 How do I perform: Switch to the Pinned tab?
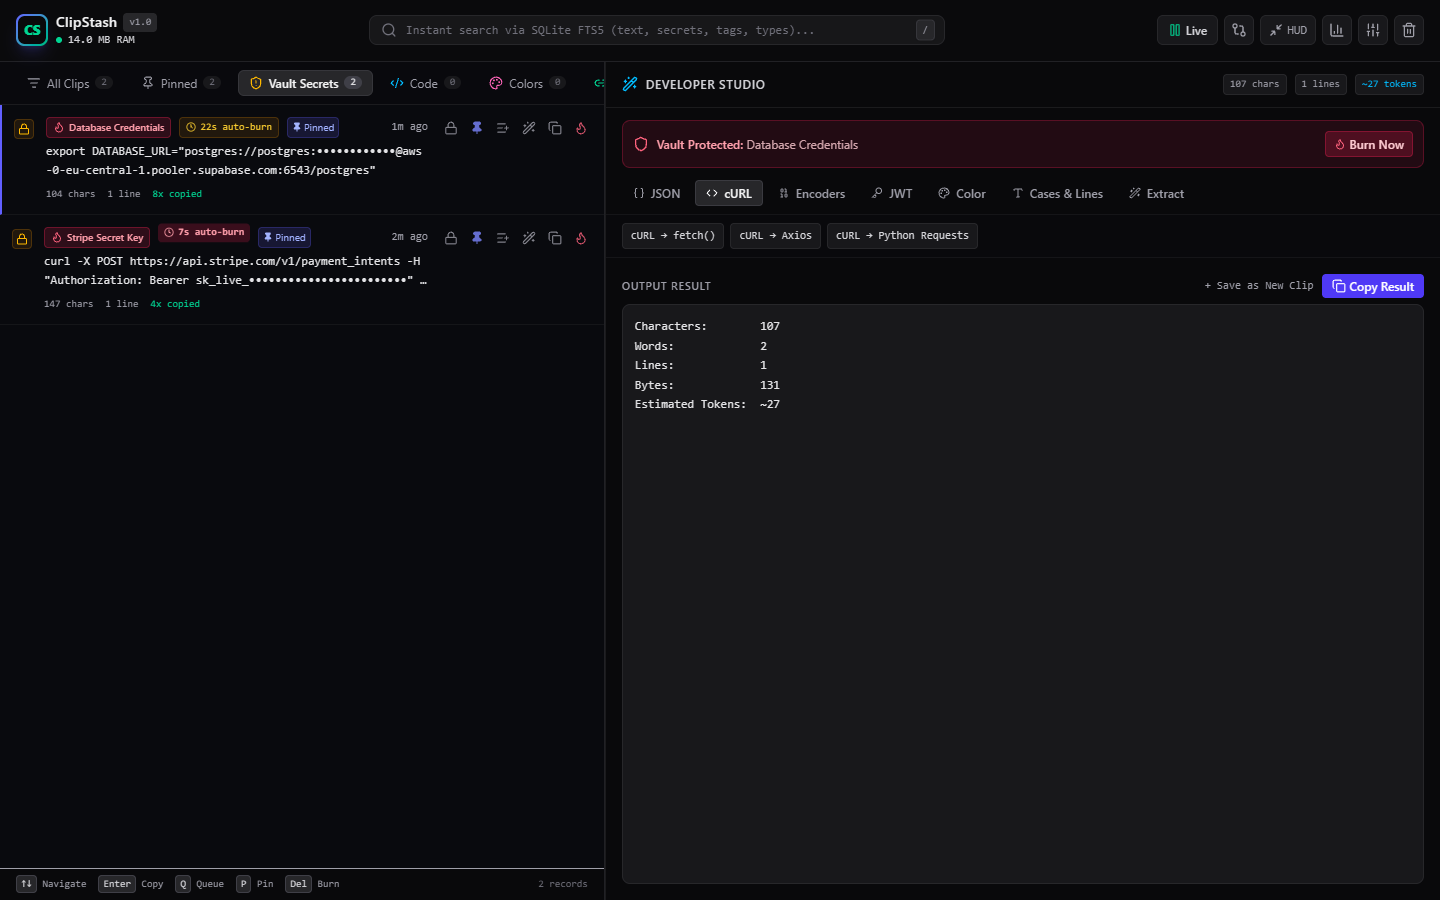[x=180, y=83]
